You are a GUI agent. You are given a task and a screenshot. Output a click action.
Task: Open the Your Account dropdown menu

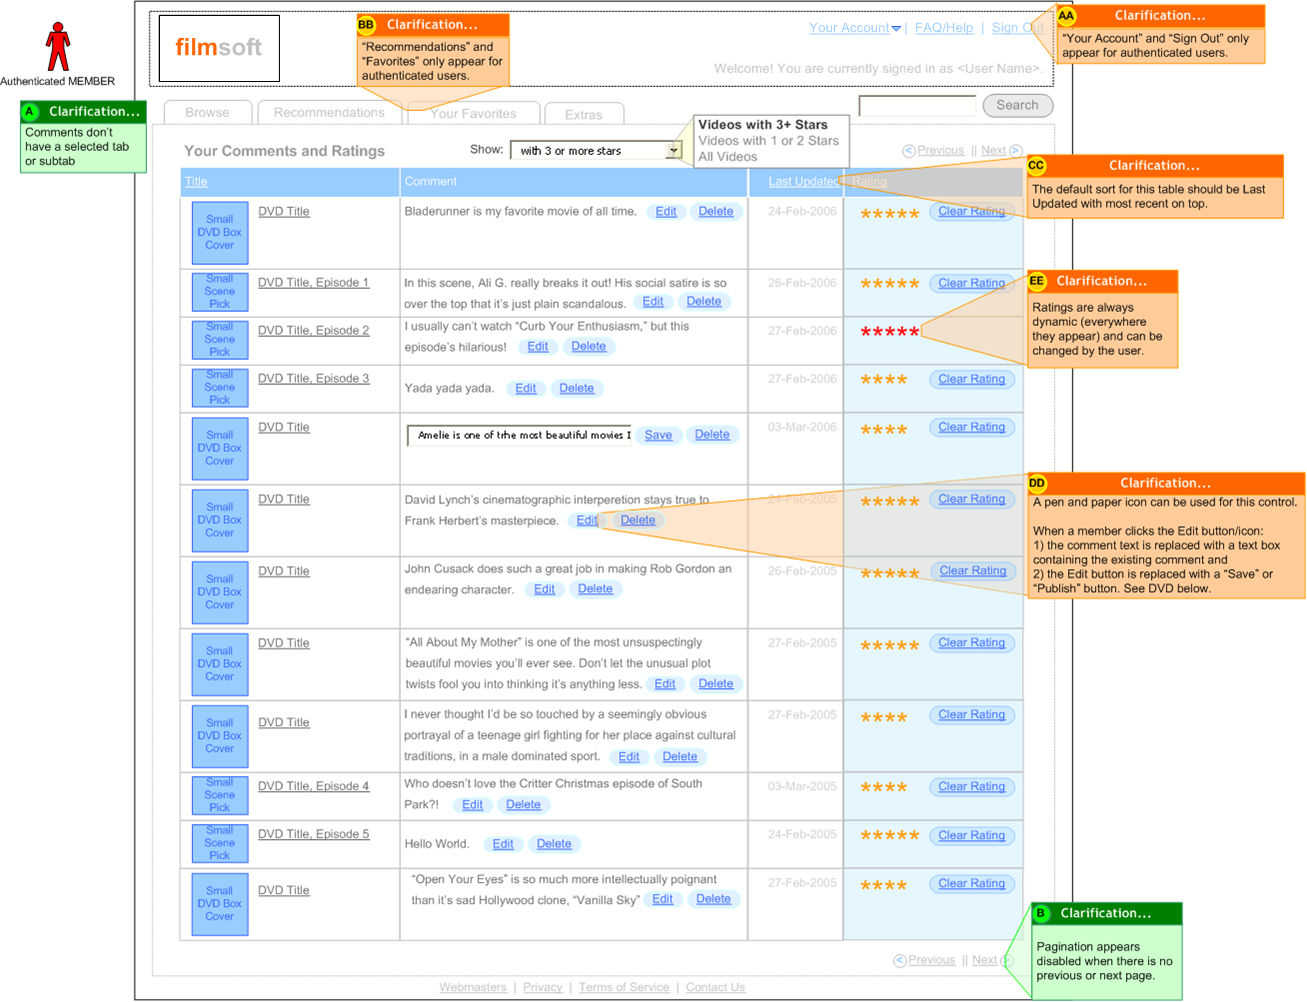(855, 28)
